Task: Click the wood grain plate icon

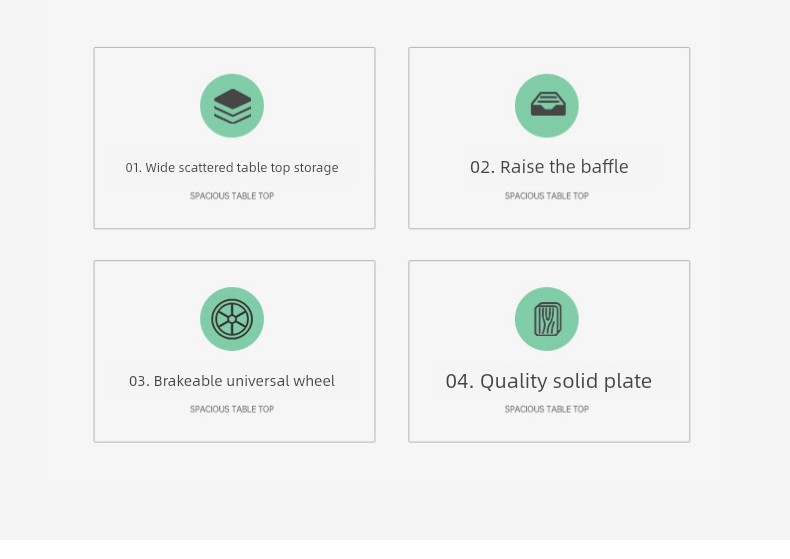Action: [x=548, y=319]
